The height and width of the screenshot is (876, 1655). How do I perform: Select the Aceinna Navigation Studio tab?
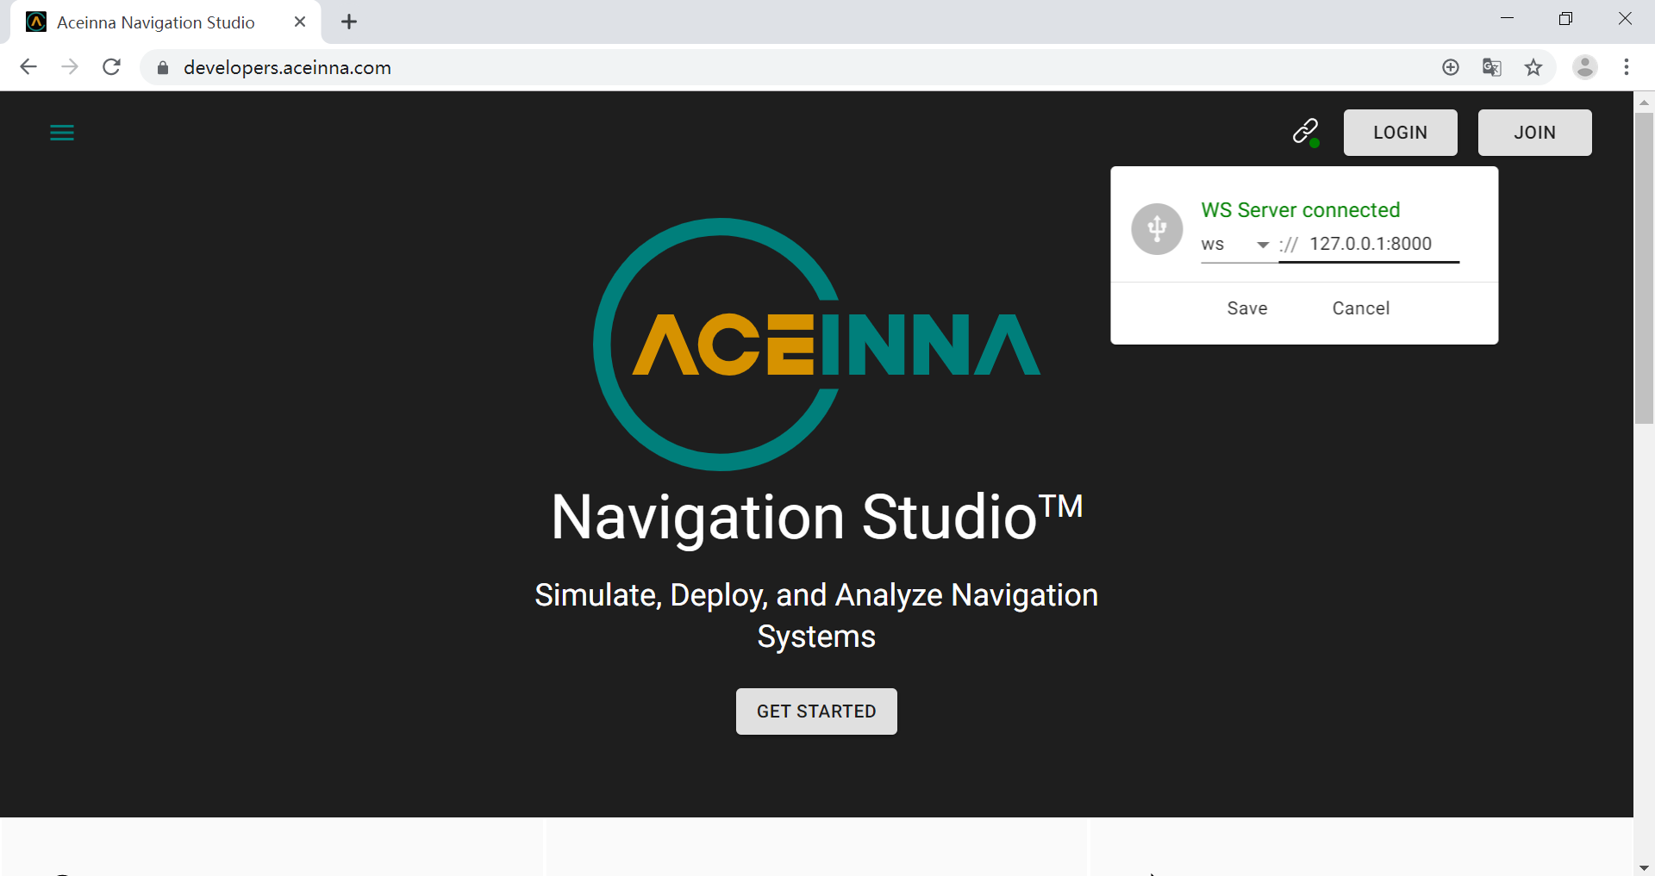tap(165, 22)
